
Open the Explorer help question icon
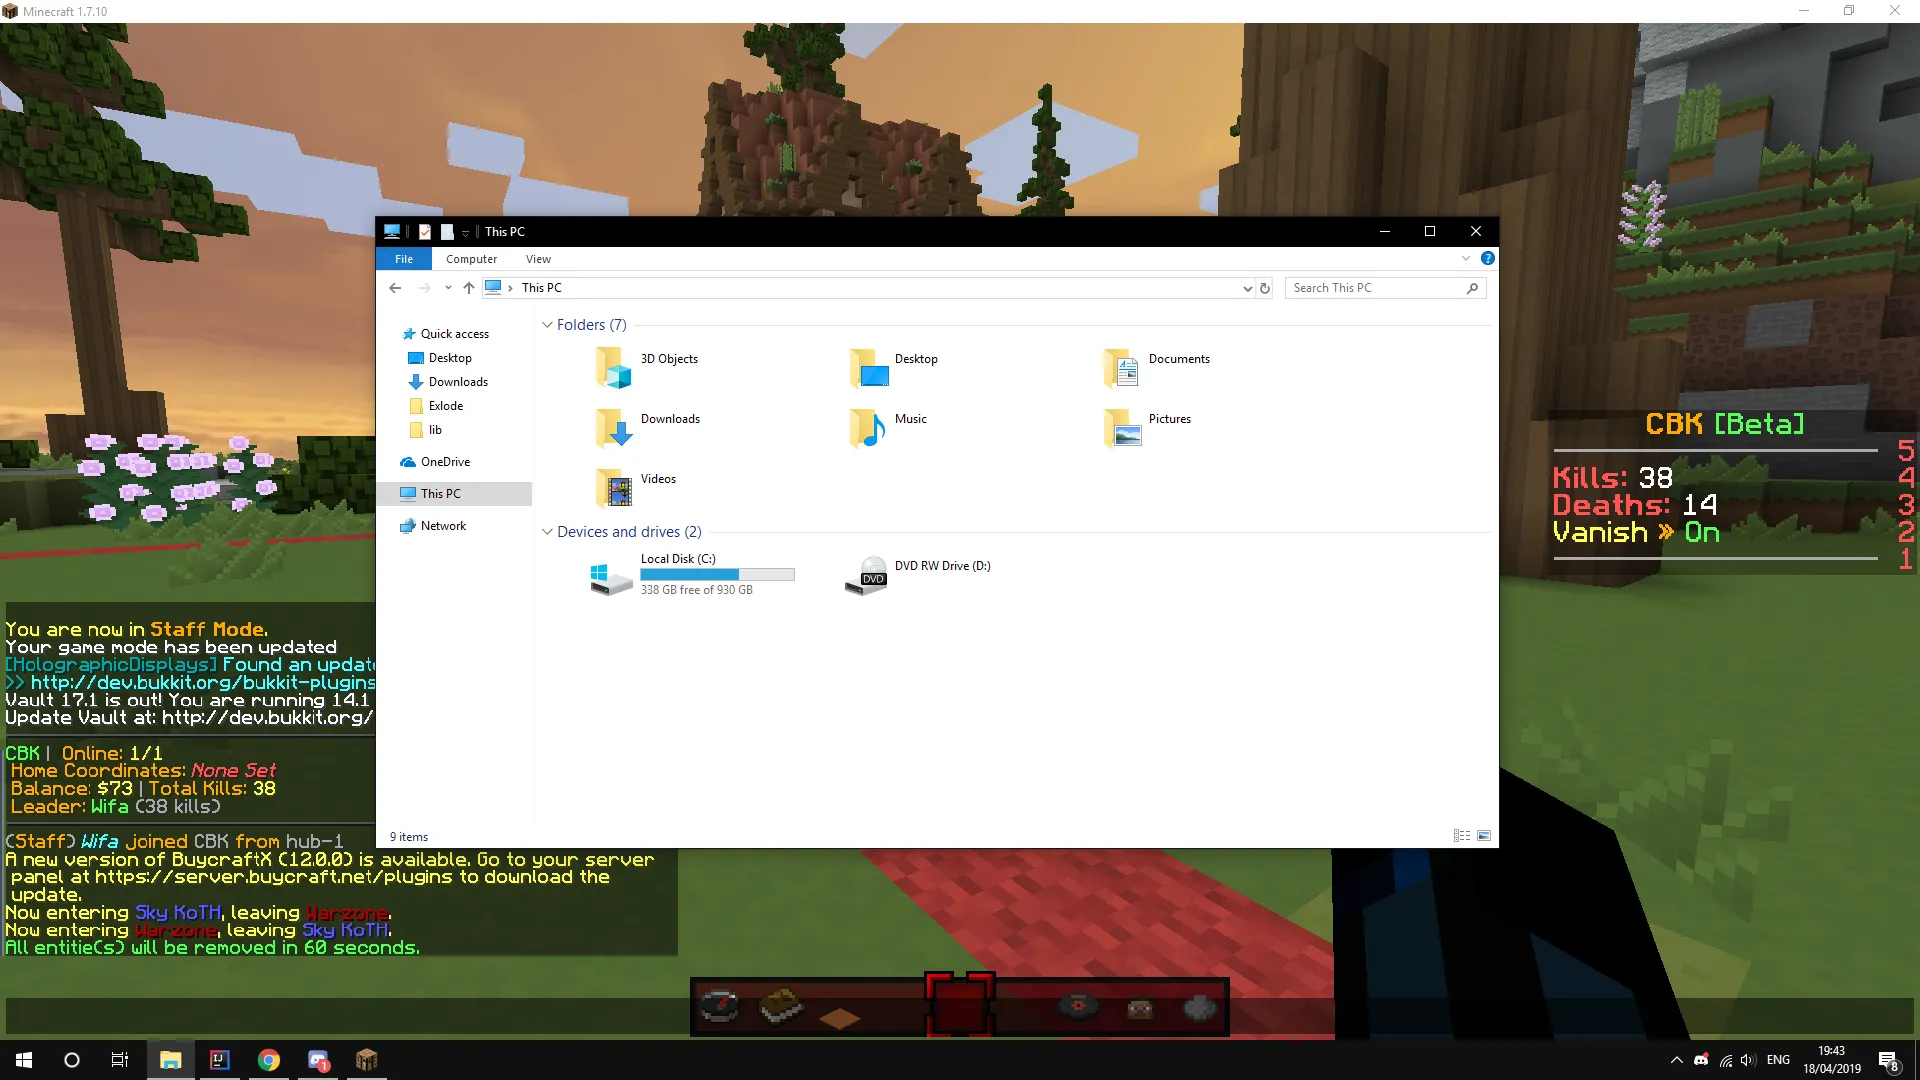[1487, 258]
